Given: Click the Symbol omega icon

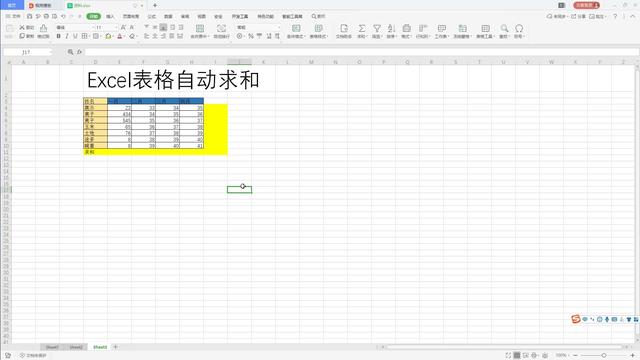Looking at the screenshot, I should pyautogui.click(x=519, y=28).
